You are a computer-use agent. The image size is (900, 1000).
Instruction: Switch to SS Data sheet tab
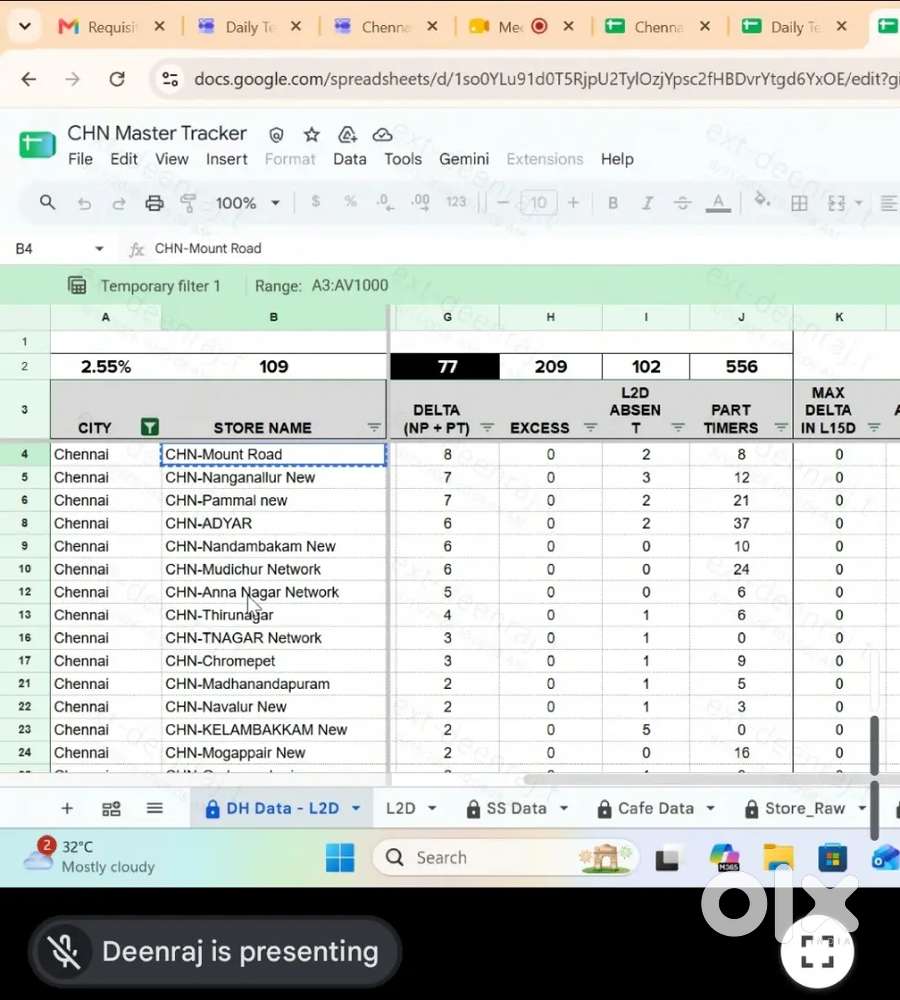coord(516,809)
